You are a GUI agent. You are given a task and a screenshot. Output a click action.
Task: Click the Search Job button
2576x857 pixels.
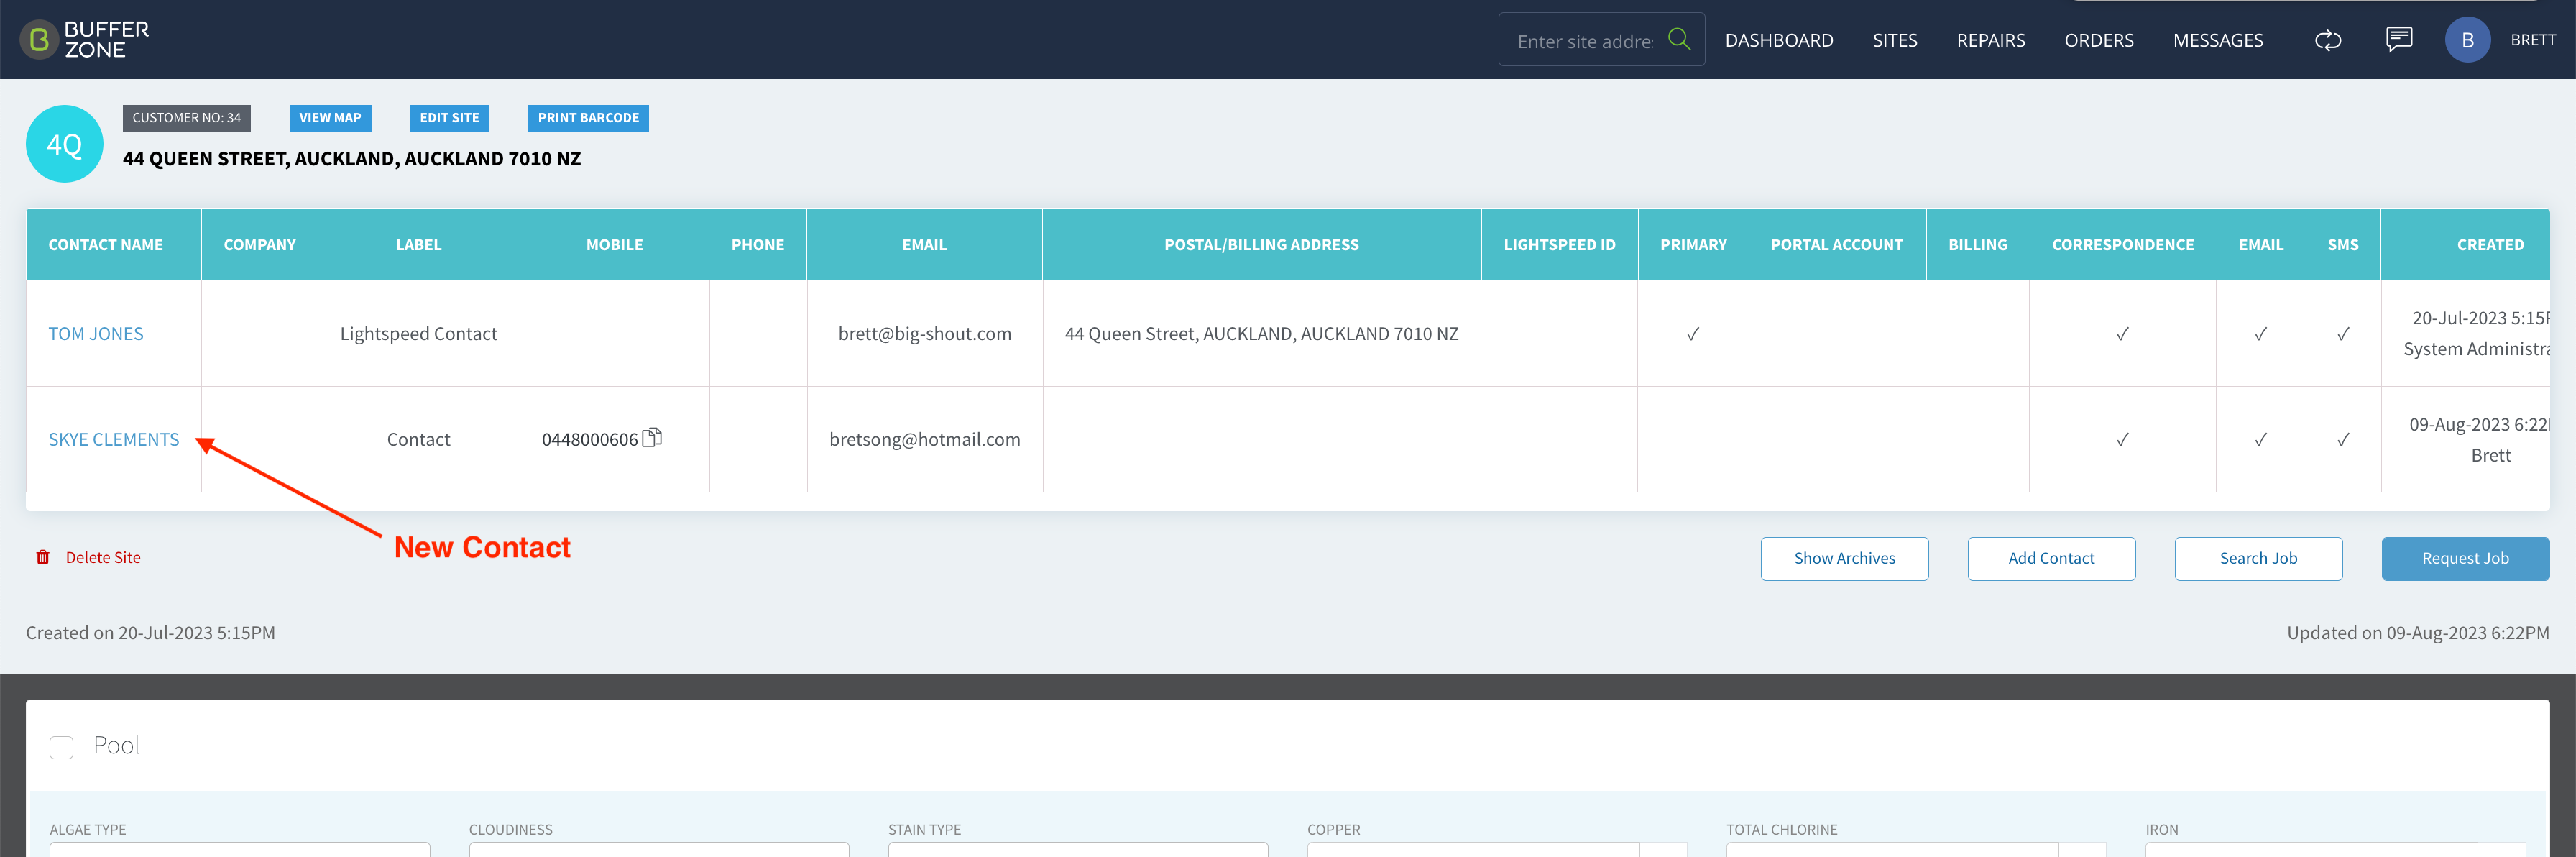coord(2258,558)
